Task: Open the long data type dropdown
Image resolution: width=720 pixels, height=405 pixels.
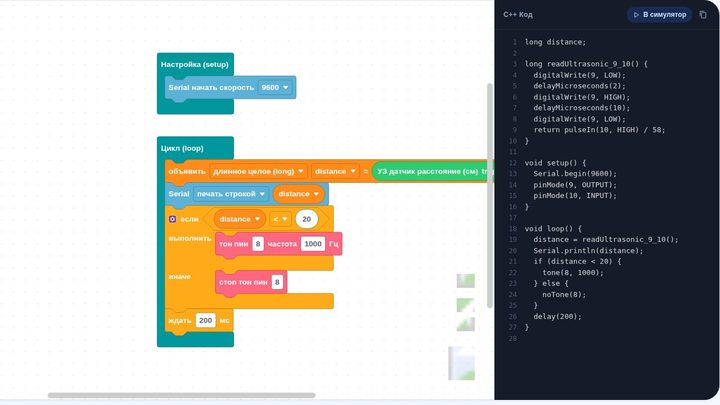Action: (259, 171)
